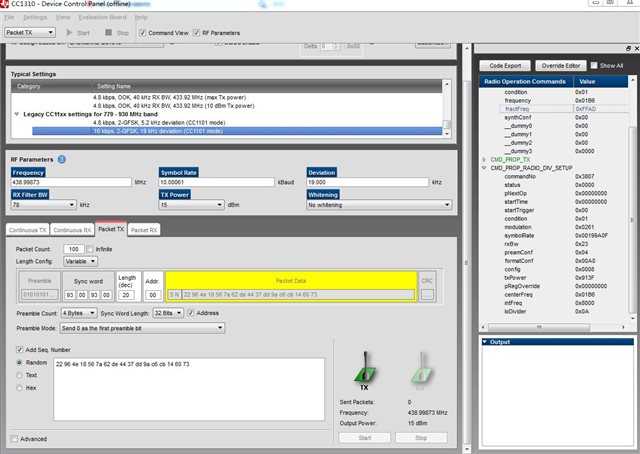The image size is (640, 454).
Task: Open the Length Config dropdown
Action: tap(80, 261)
